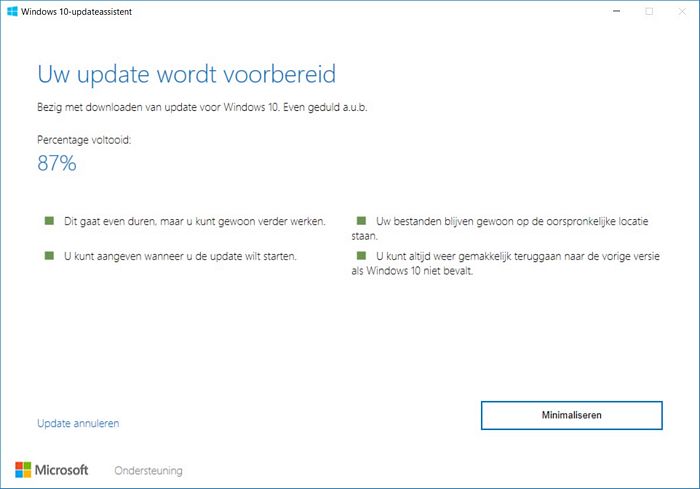Click green bullet beside Uw bestanden blijven

[361, 221]
